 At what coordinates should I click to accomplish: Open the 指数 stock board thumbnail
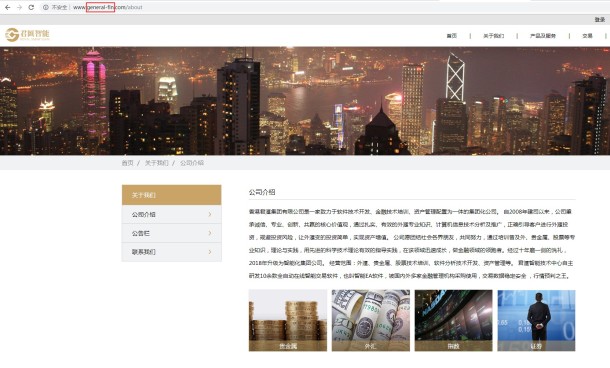(454, 320)
